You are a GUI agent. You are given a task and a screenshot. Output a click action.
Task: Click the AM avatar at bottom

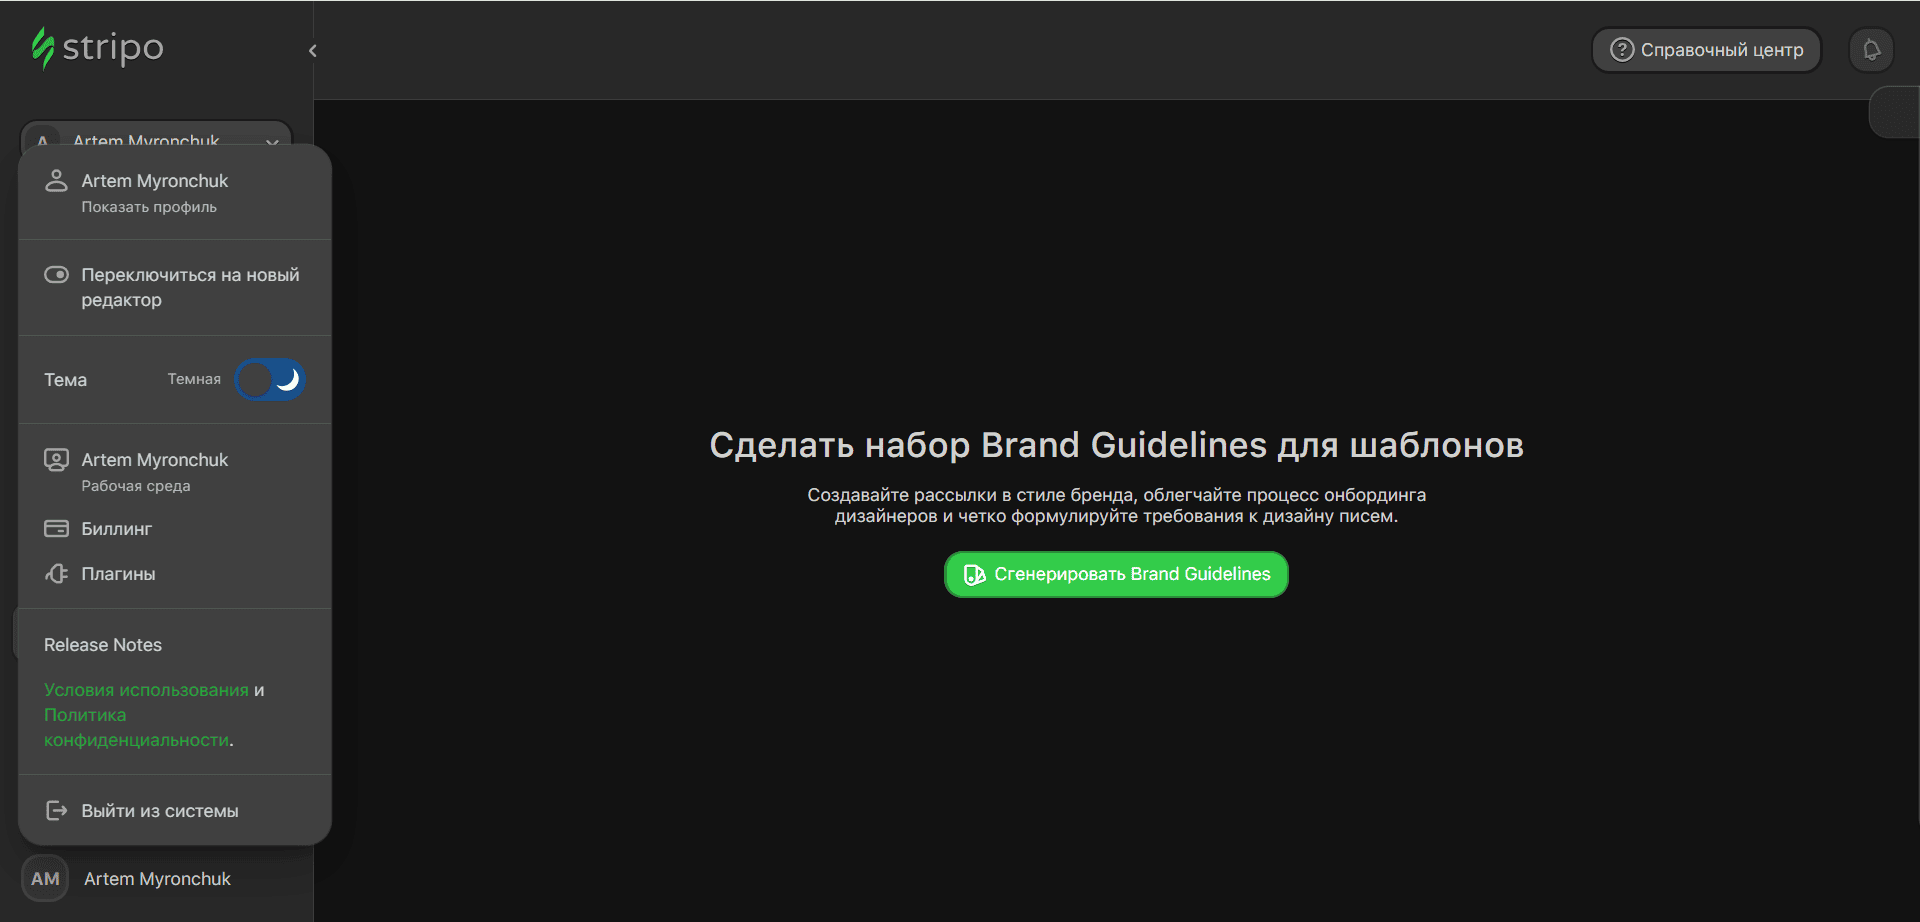tap(45, 879)
